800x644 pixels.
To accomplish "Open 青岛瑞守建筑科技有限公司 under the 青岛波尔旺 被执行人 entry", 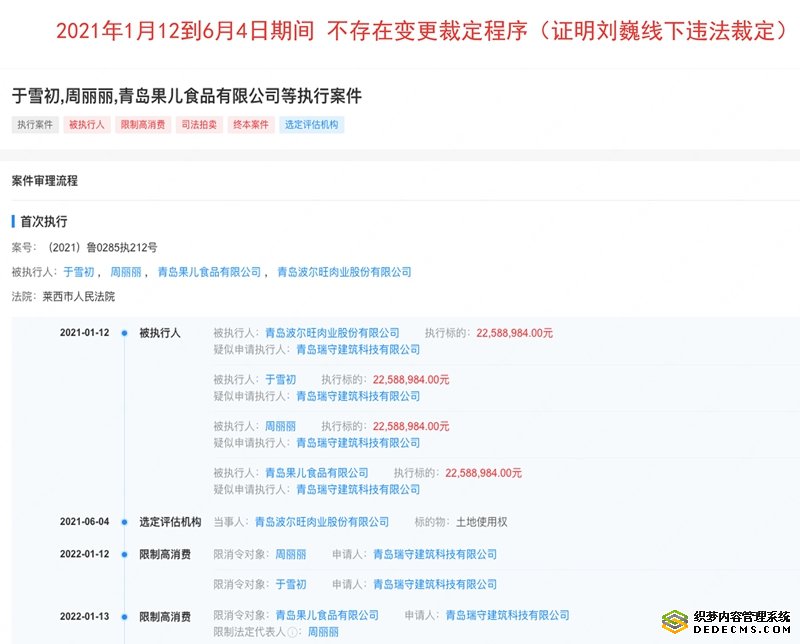I will tap(358, 350).
